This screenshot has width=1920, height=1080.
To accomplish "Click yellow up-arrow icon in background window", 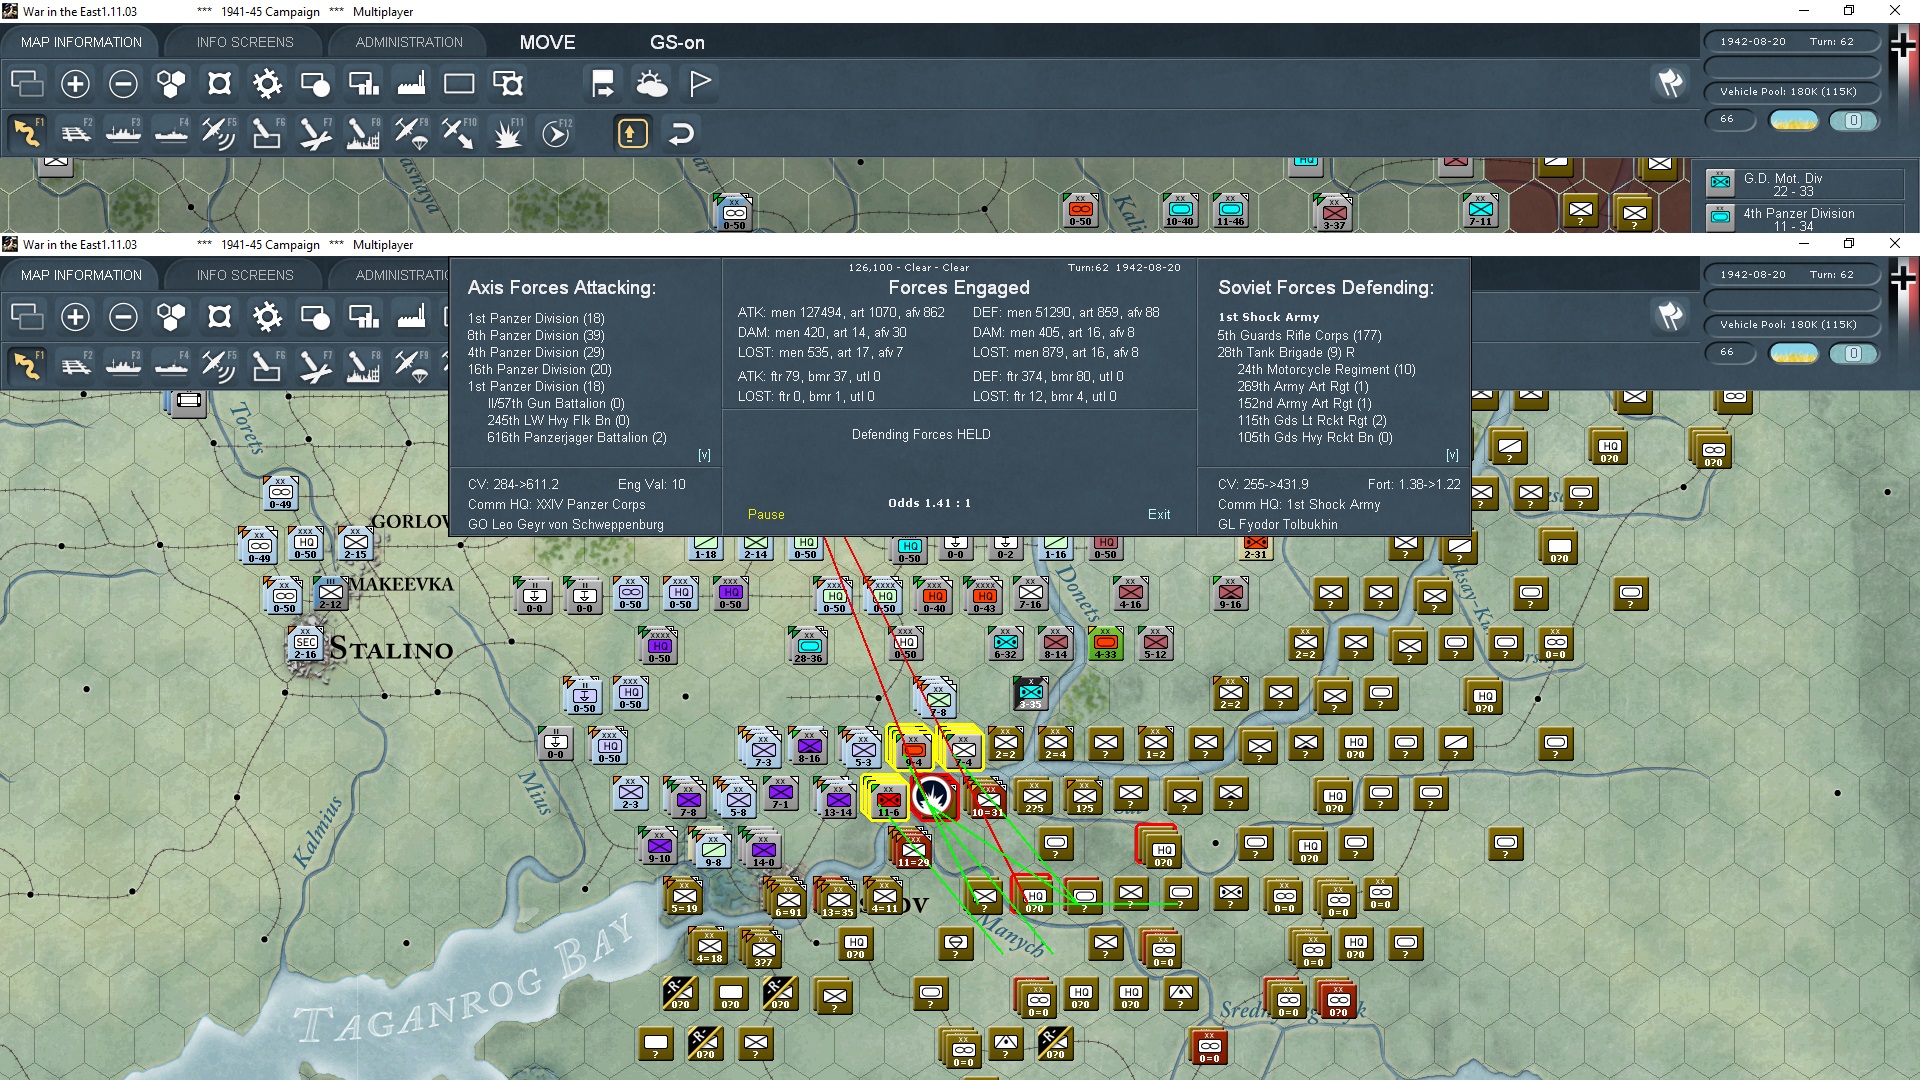I will point(632,133).
